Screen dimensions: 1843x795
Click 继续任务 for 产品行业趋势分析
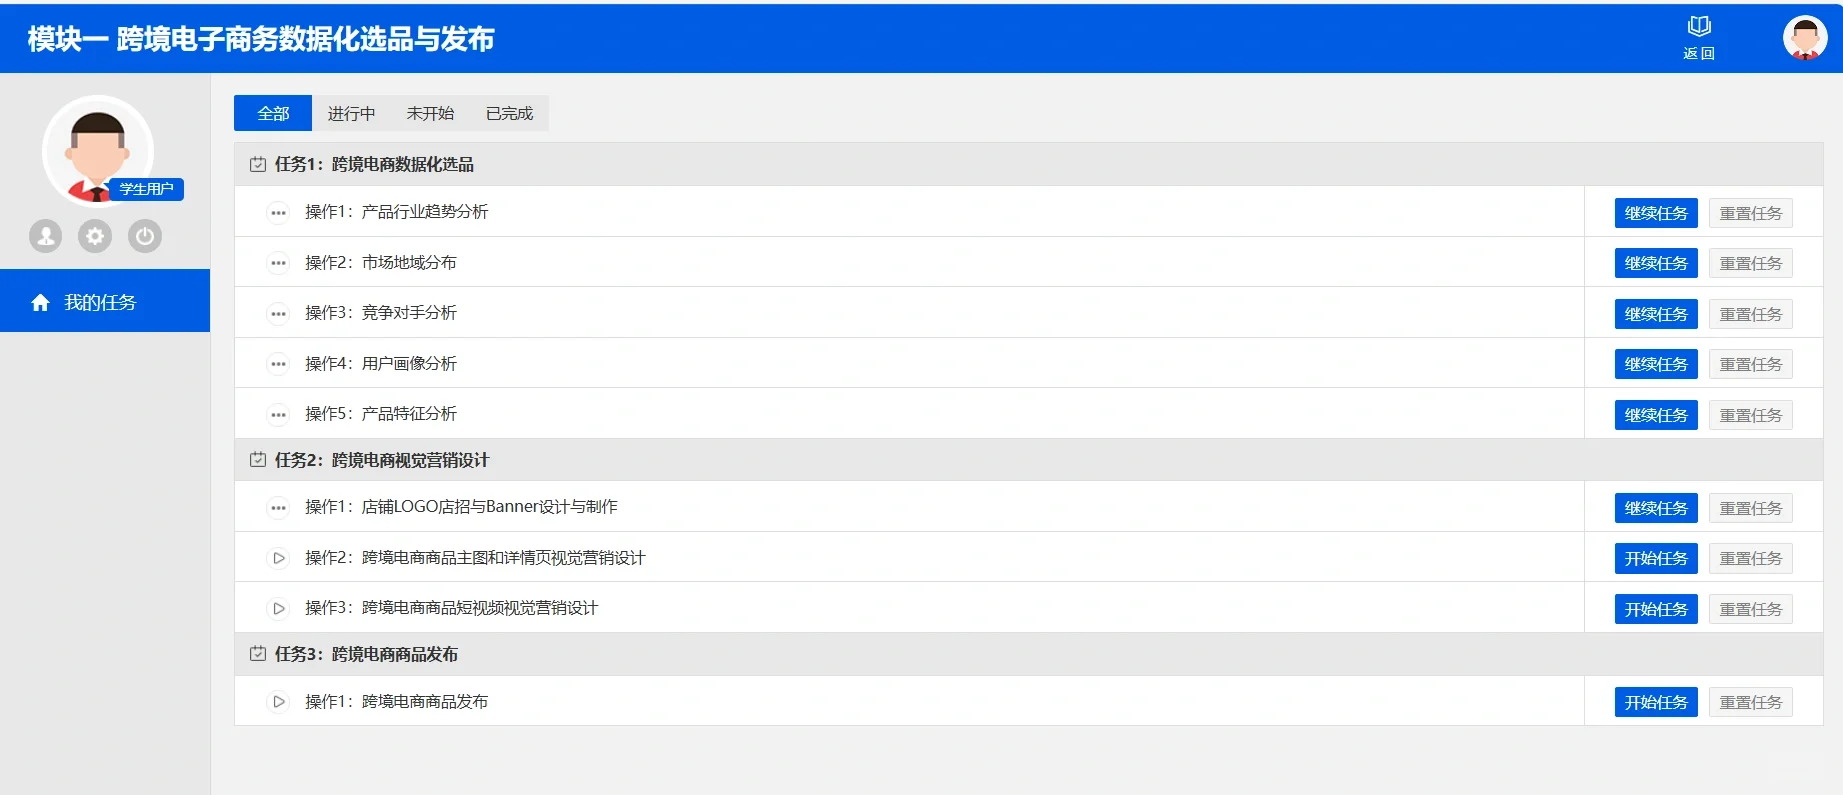point(1656,213)
